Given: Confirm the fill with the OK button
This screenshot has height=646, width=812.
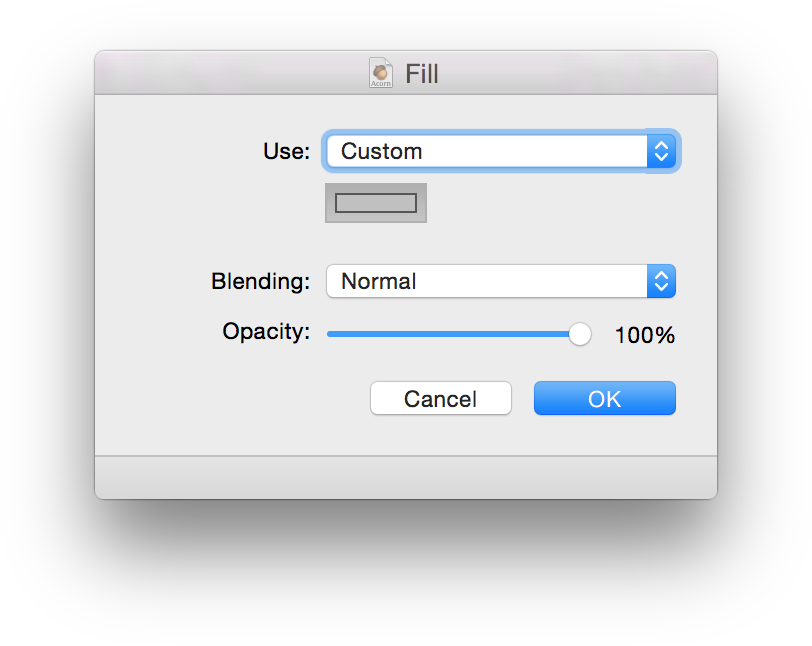Looking at the screenshot, I should click(604, 398).
